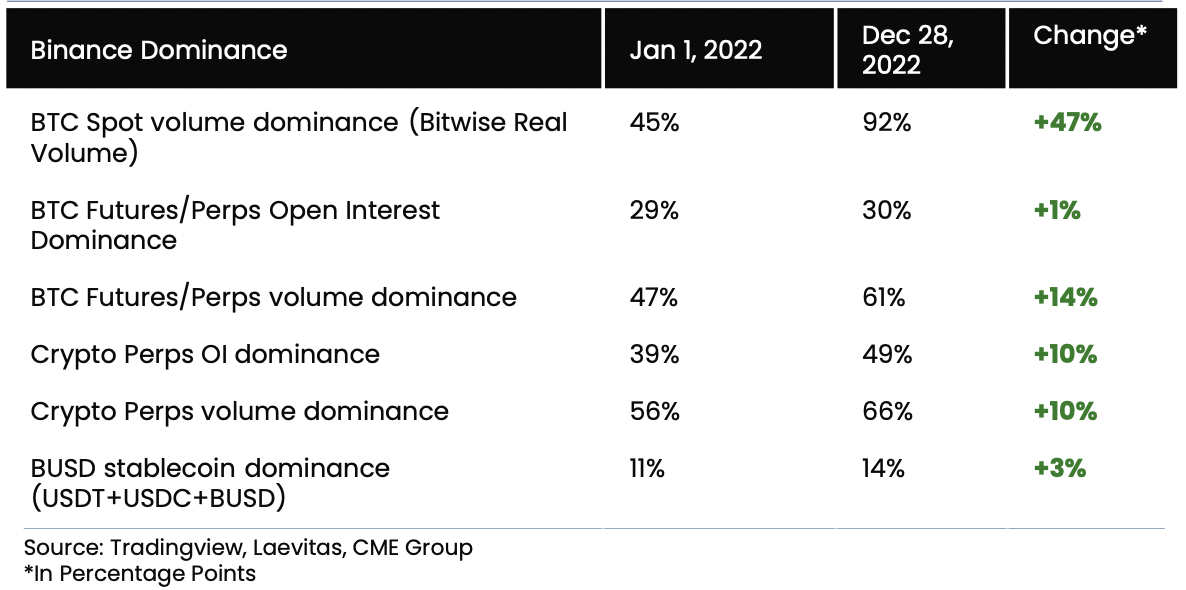
Task: Select the Crypto Perps OI dominance label
Action: tap(205, 354)
